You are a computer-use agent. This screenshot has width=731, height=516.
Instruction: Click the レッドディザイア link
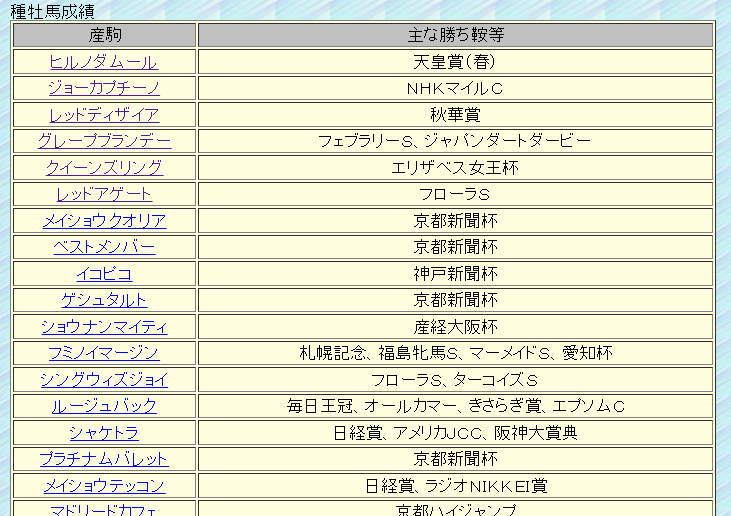104,115
